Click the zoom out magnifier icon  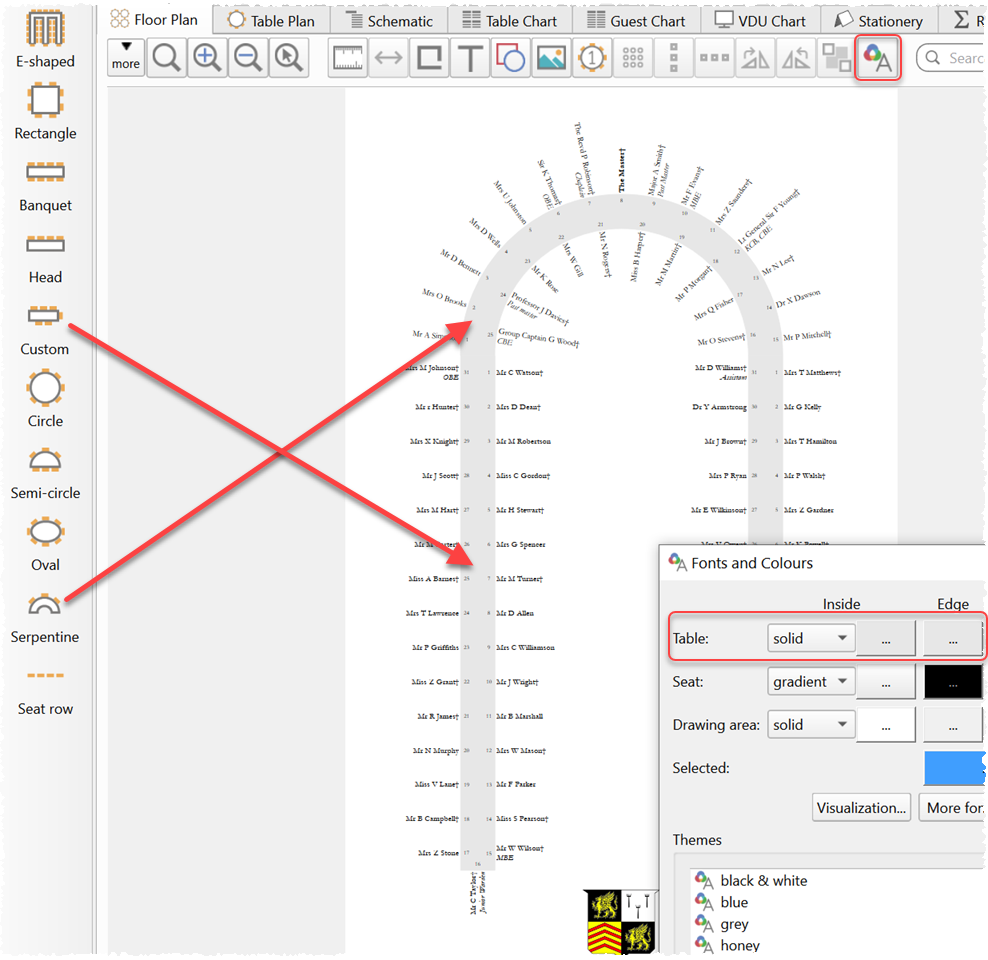coord(248,59)
